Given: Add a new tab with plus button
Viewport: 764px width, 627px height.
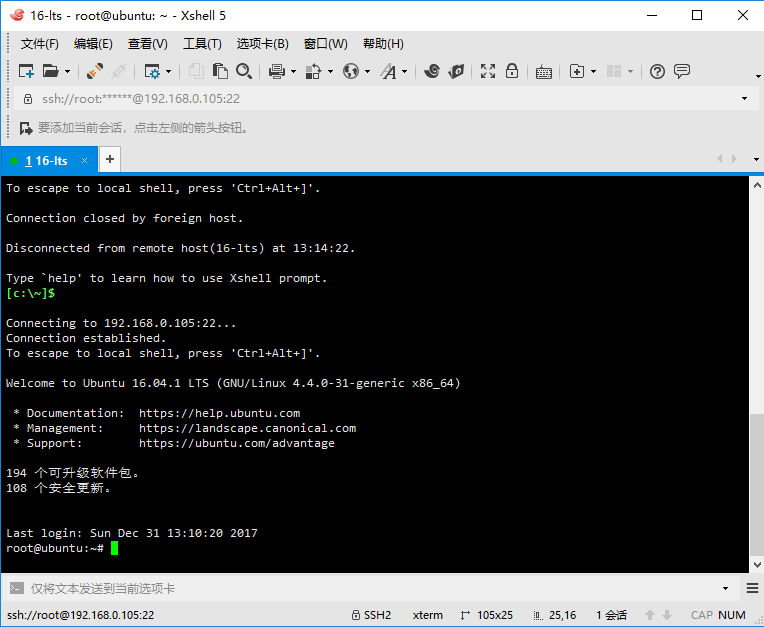Looking at the screenshot, I should [110, 159].
